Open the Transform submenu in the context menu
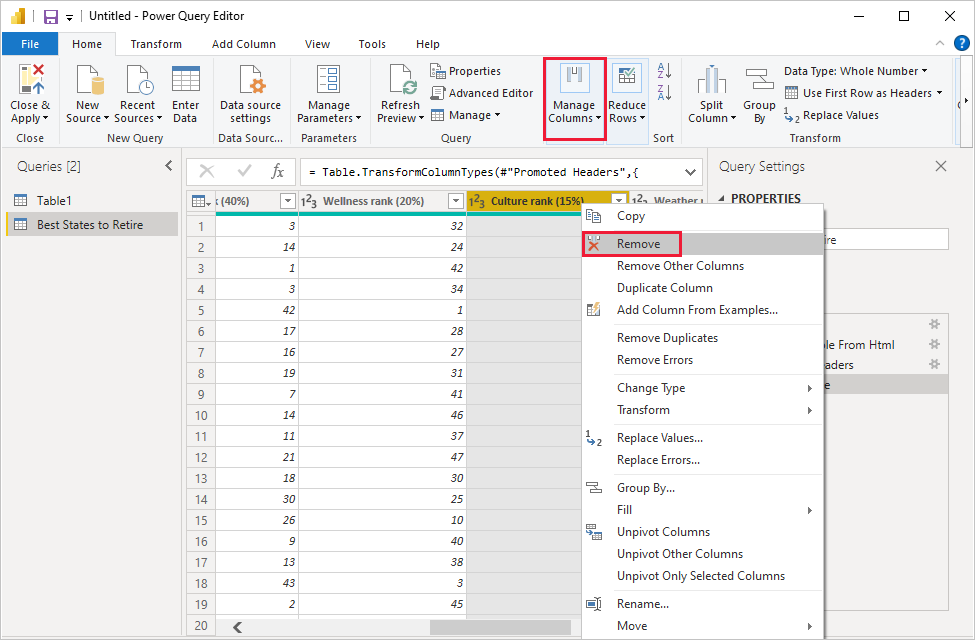 click(703, 410)
